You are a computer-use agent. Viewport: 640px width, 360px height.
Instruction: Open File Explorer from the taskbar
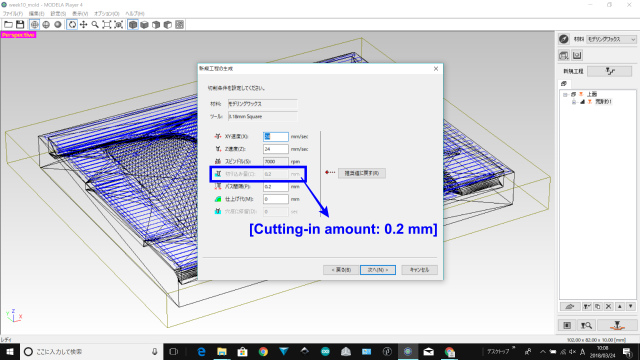222,351
